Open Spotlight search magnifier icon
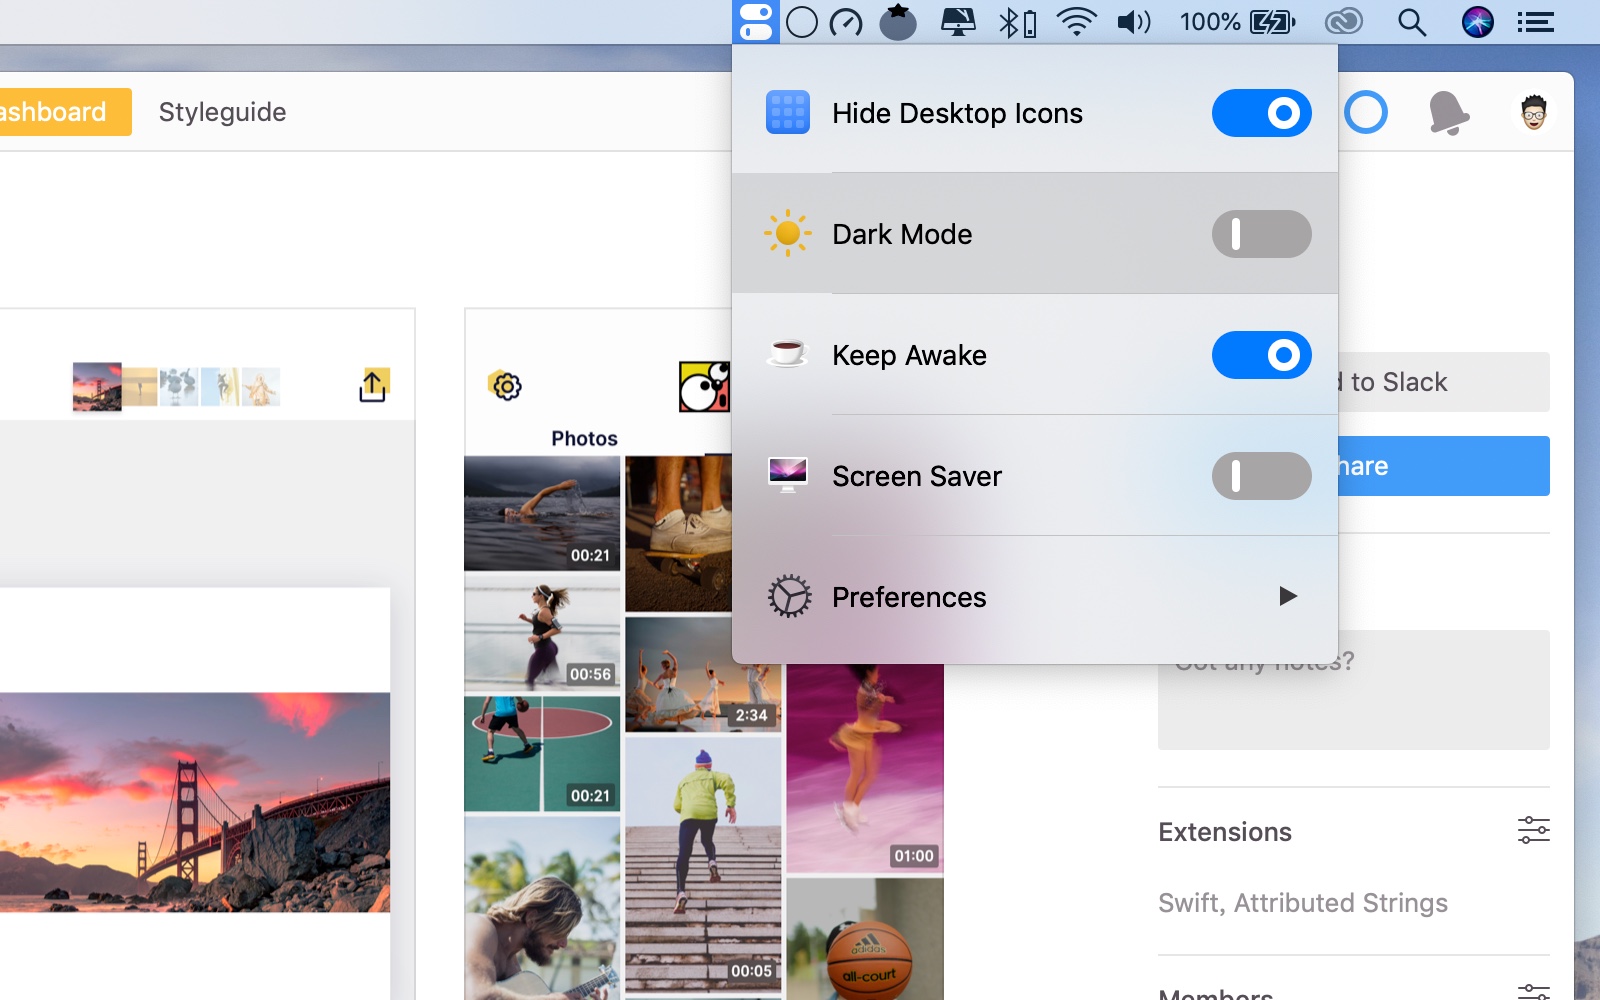Image resolution: width=1600 pixels, height=1000 pixels. click(1411, 22)
